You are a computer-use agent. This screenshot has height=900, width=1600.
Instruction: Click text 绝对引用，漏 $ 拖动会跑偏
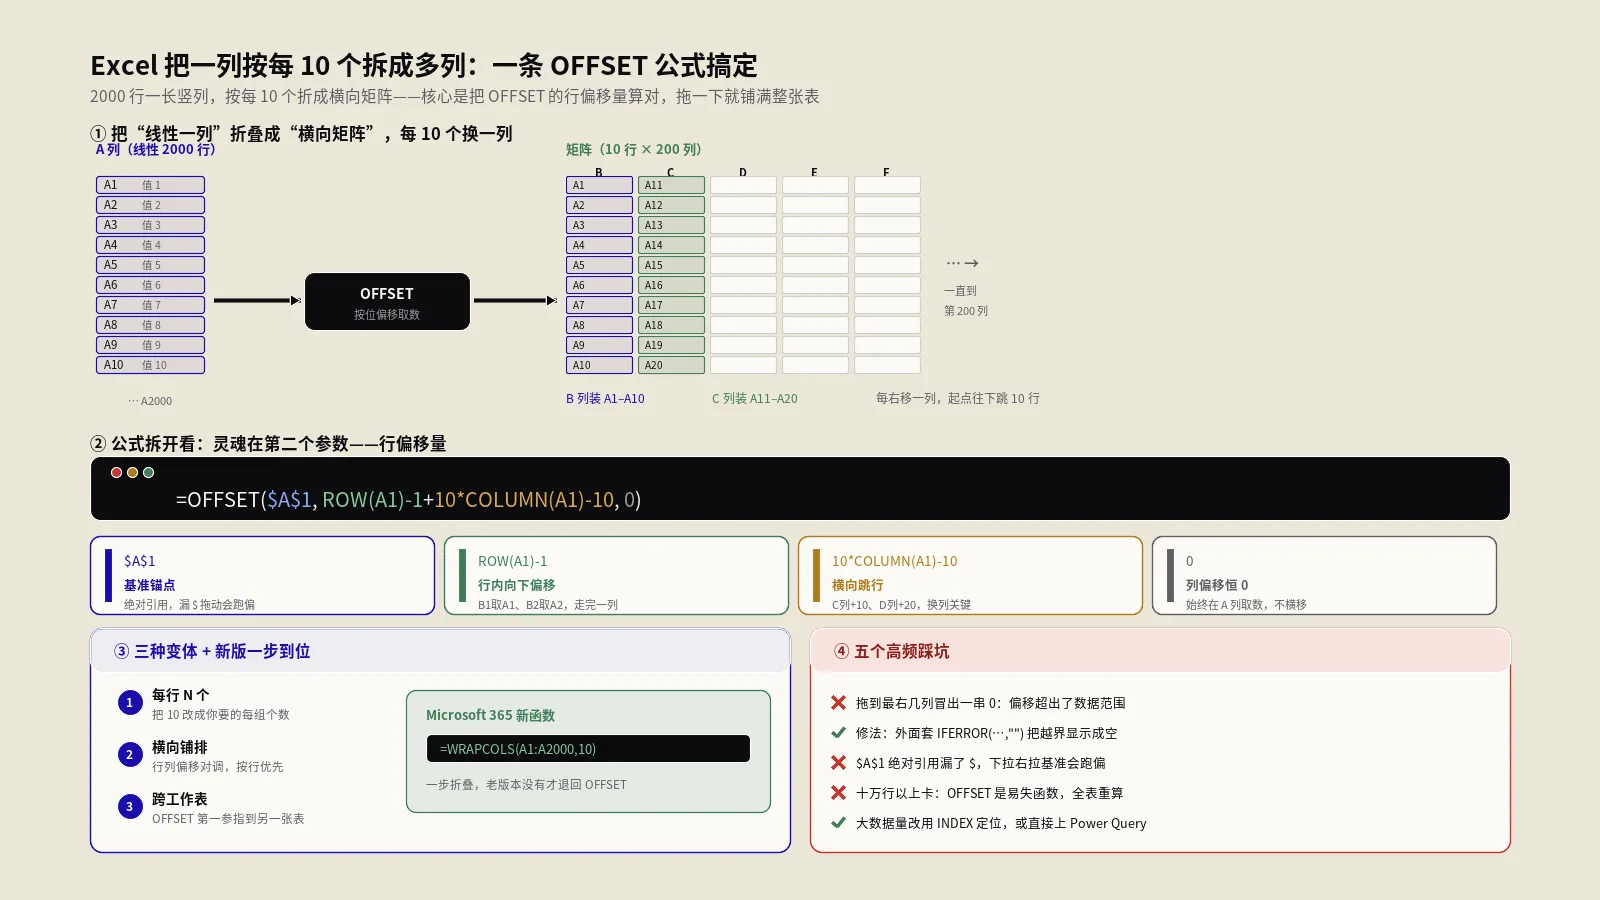pyautogui.click(x=189, y=605)
